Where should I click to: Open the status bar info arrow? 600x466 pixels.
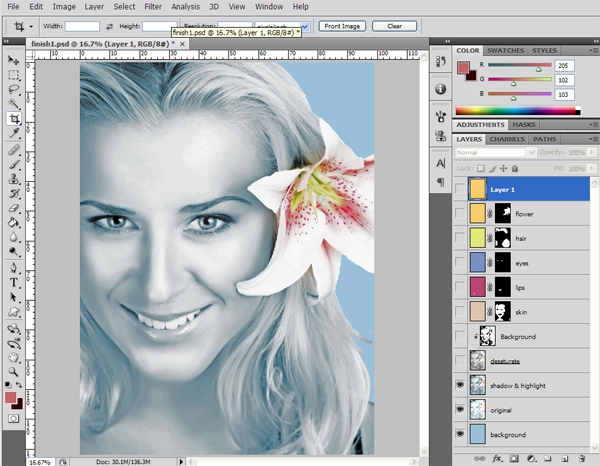(181, 462)
